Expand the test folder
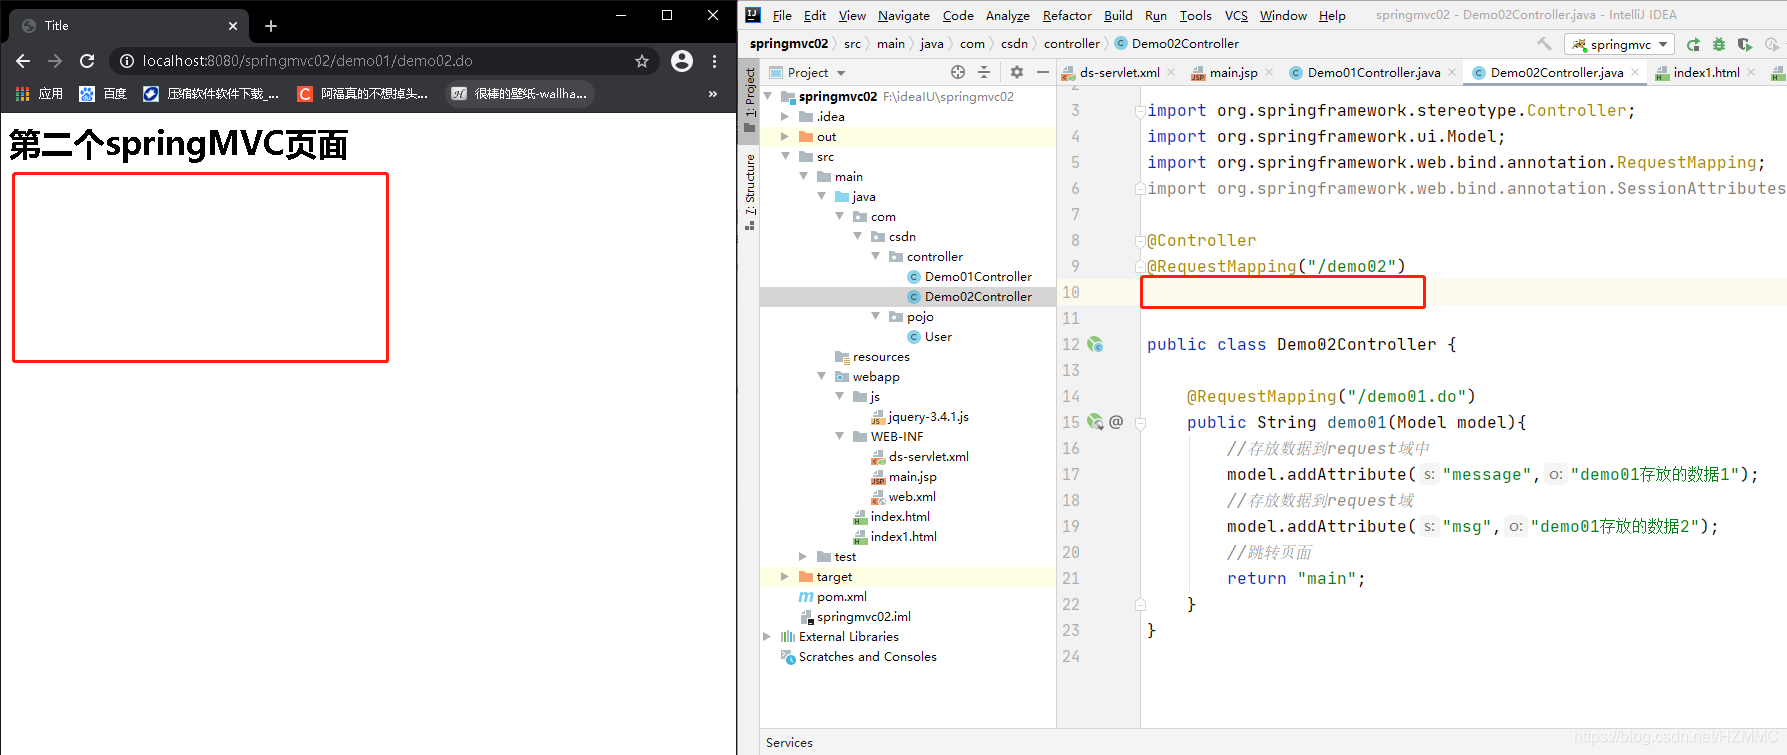Viewport: 1787px width, 755px height. click(x=803, y=556)
